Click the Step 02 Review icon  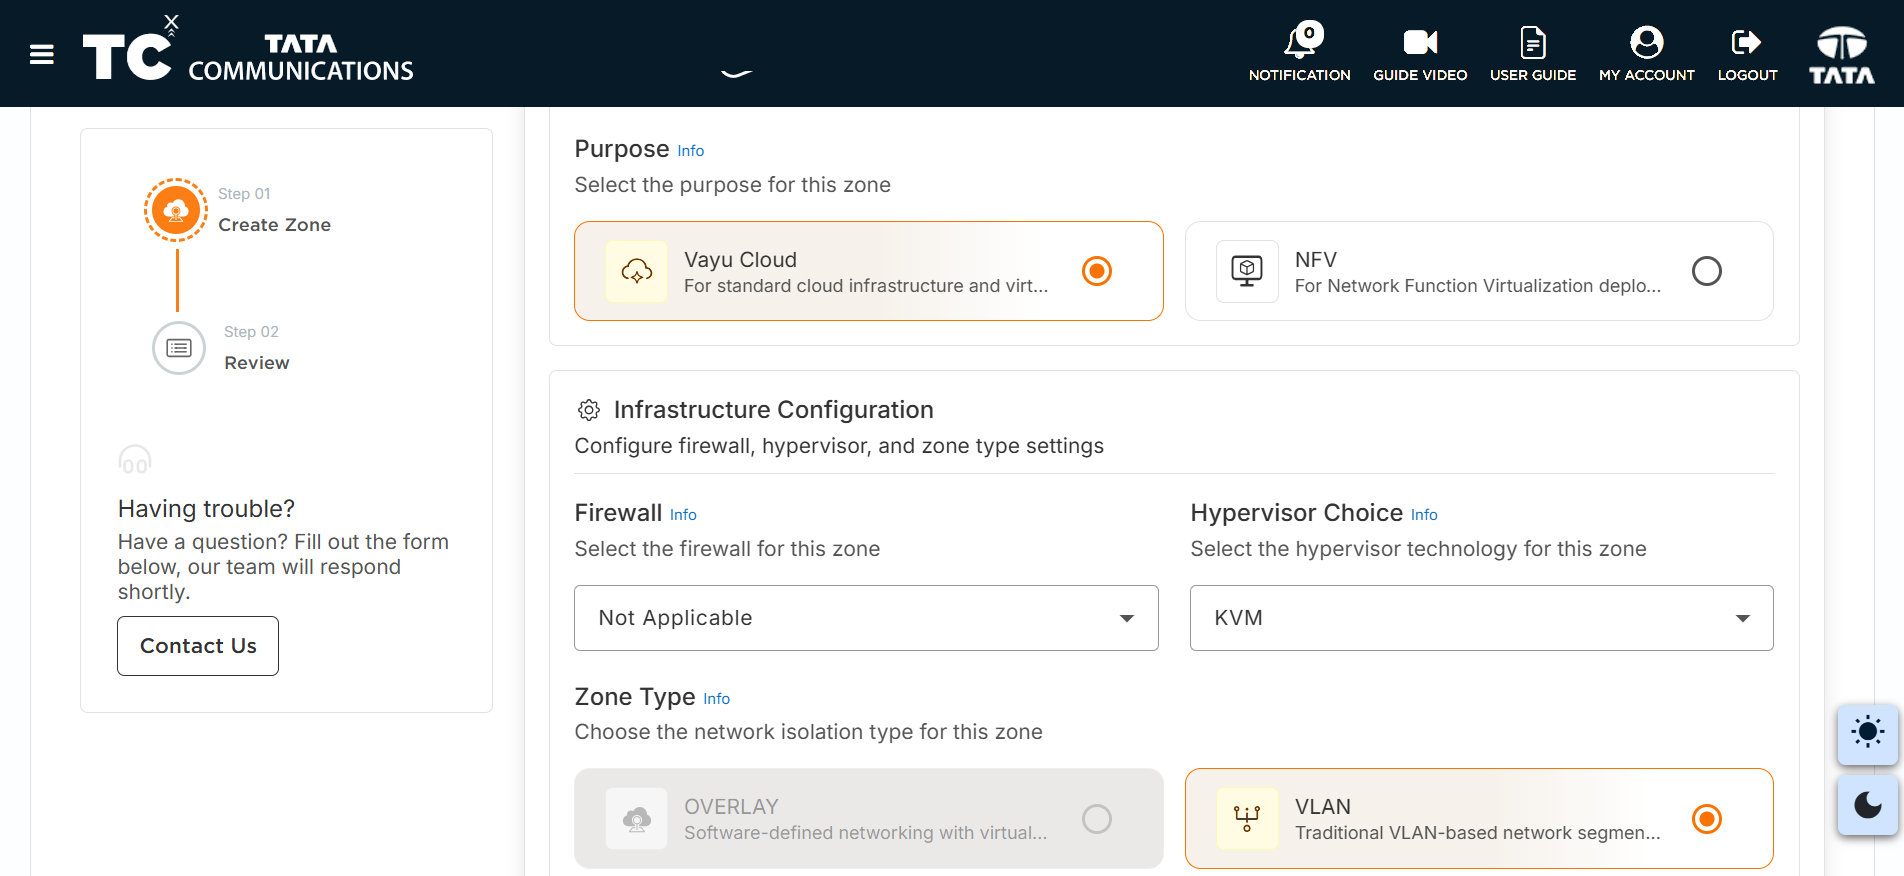click(x=179, y=348)
